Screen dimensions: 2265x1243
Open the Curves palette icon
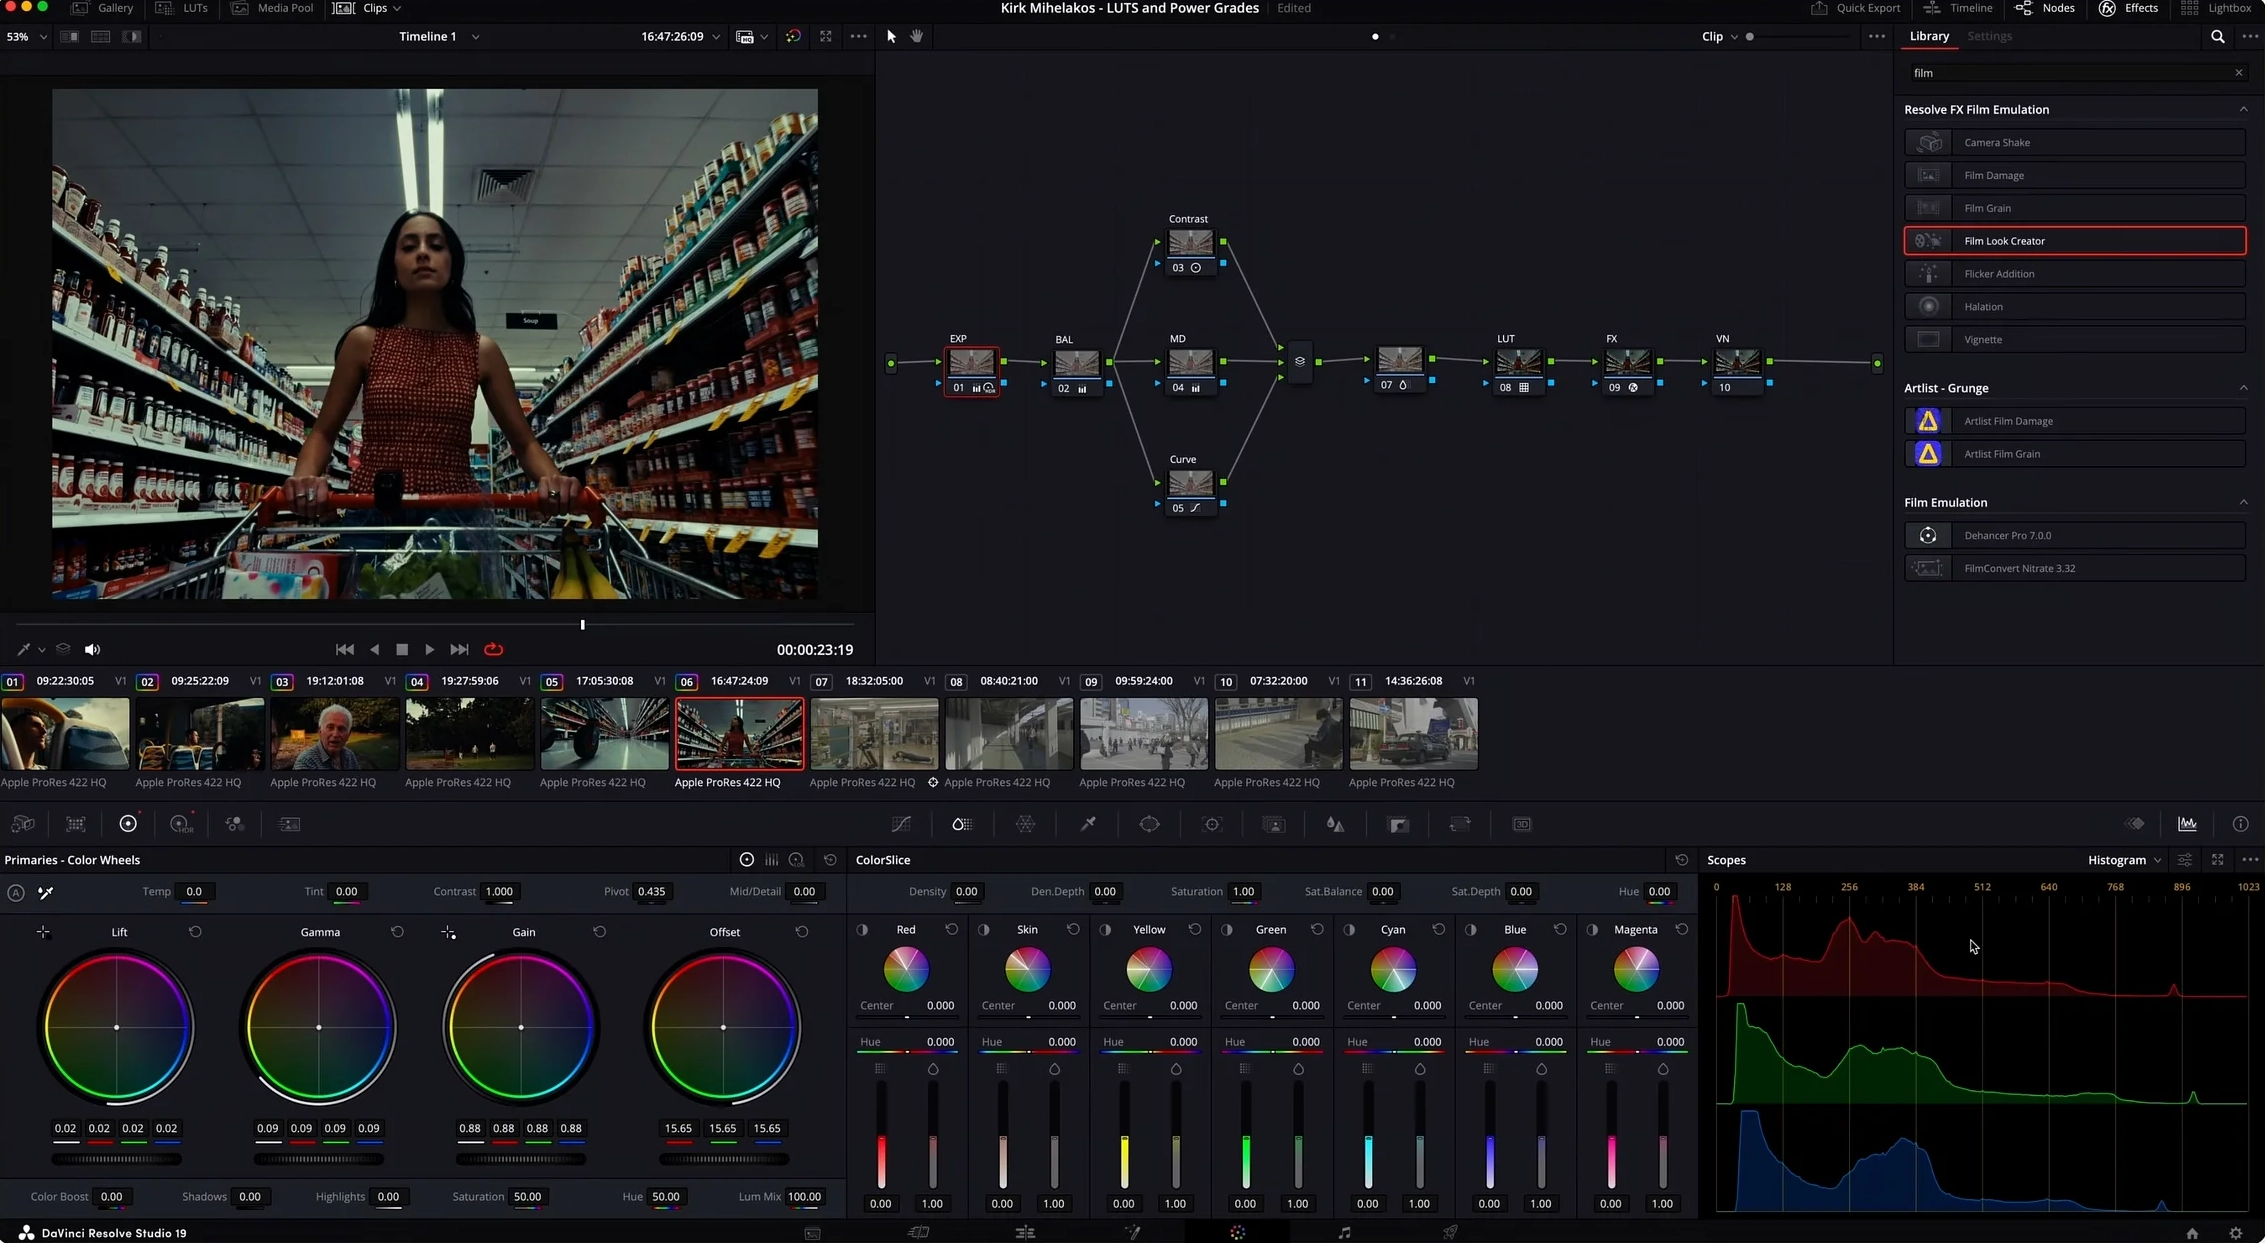pyautogui.click(x=901, y=824)
